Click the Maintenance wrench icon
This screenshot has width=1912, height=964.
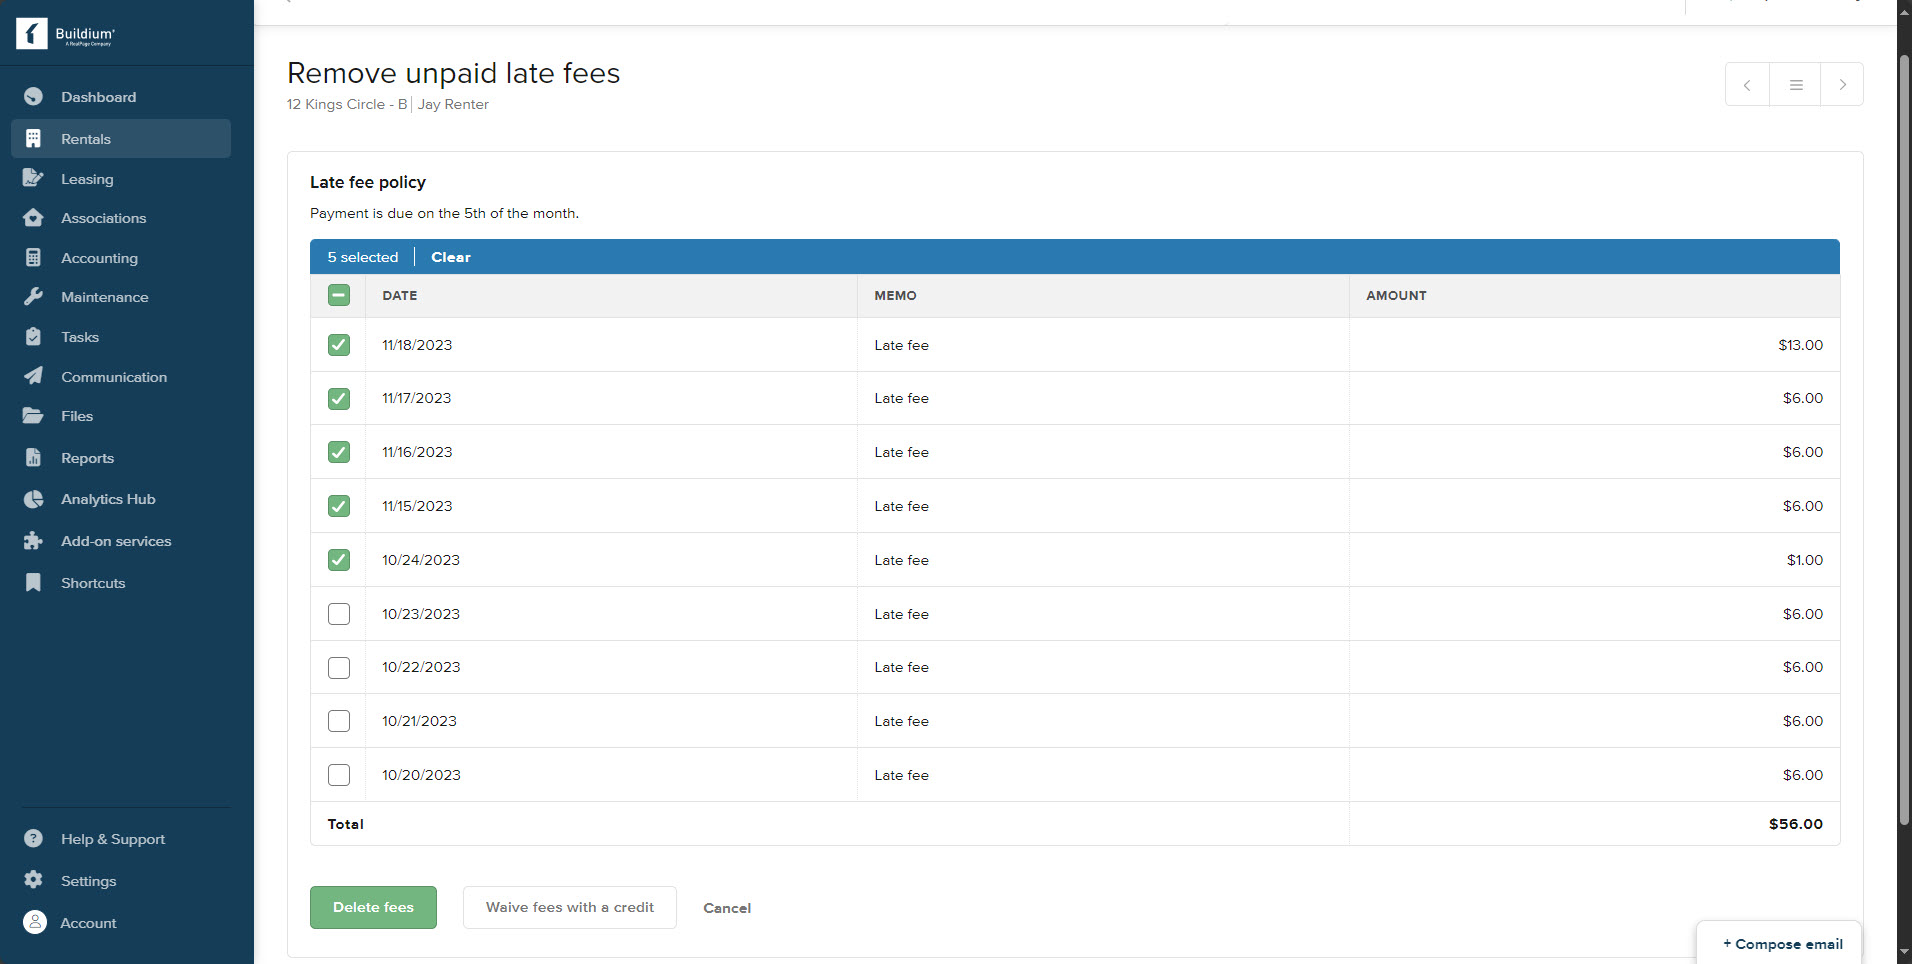tap(33, 297)
